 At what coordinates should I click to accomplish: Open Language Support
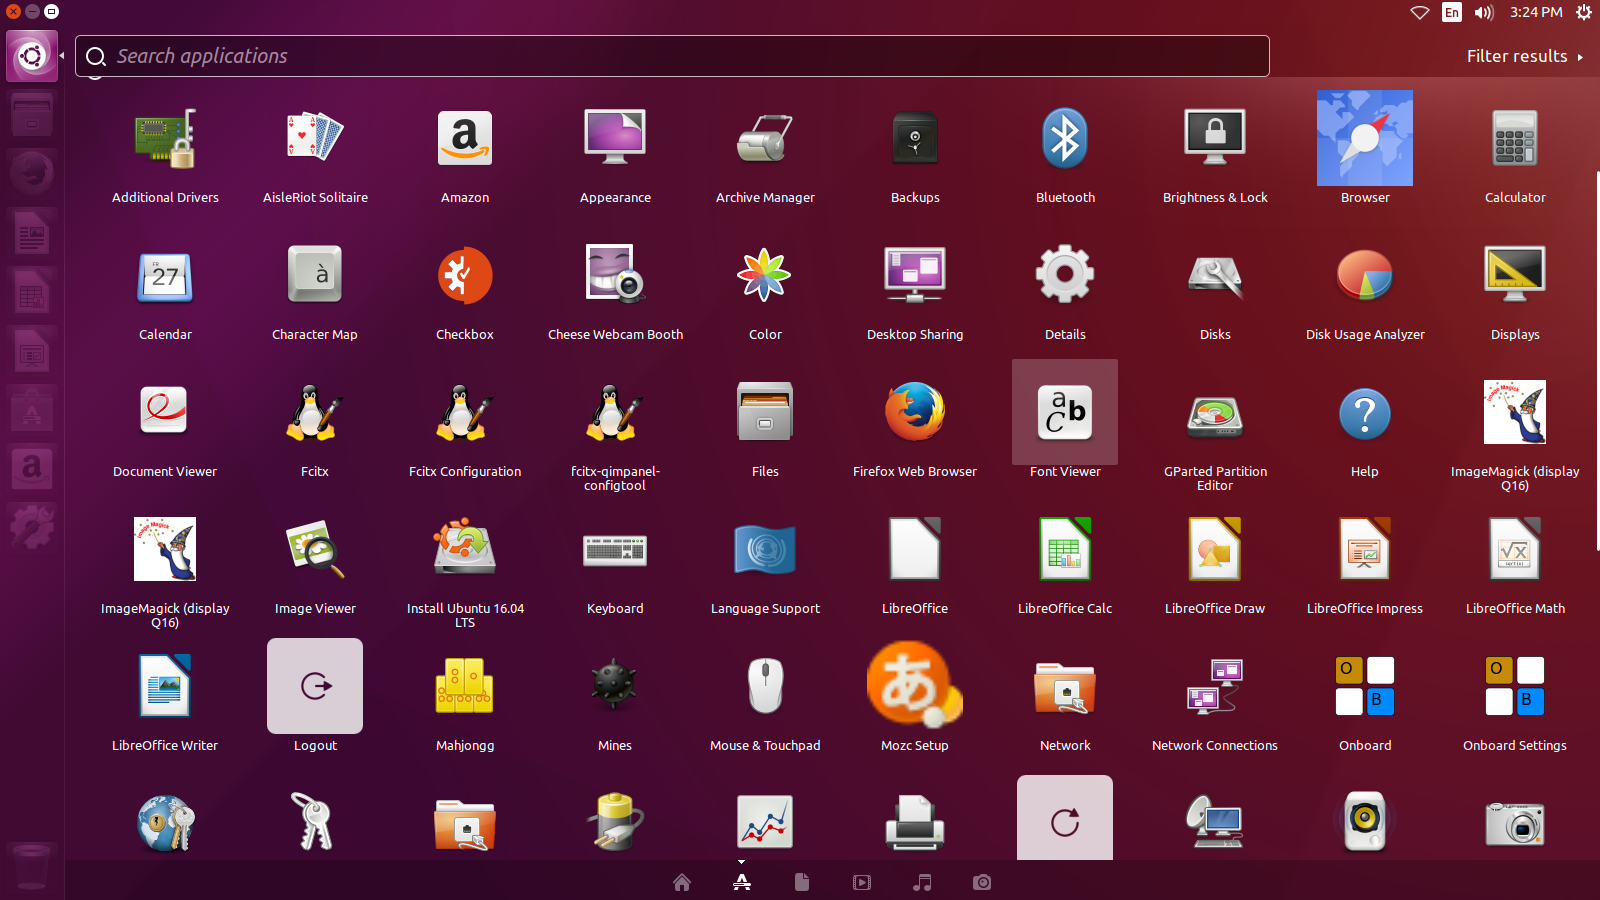[x=765, y=549]
